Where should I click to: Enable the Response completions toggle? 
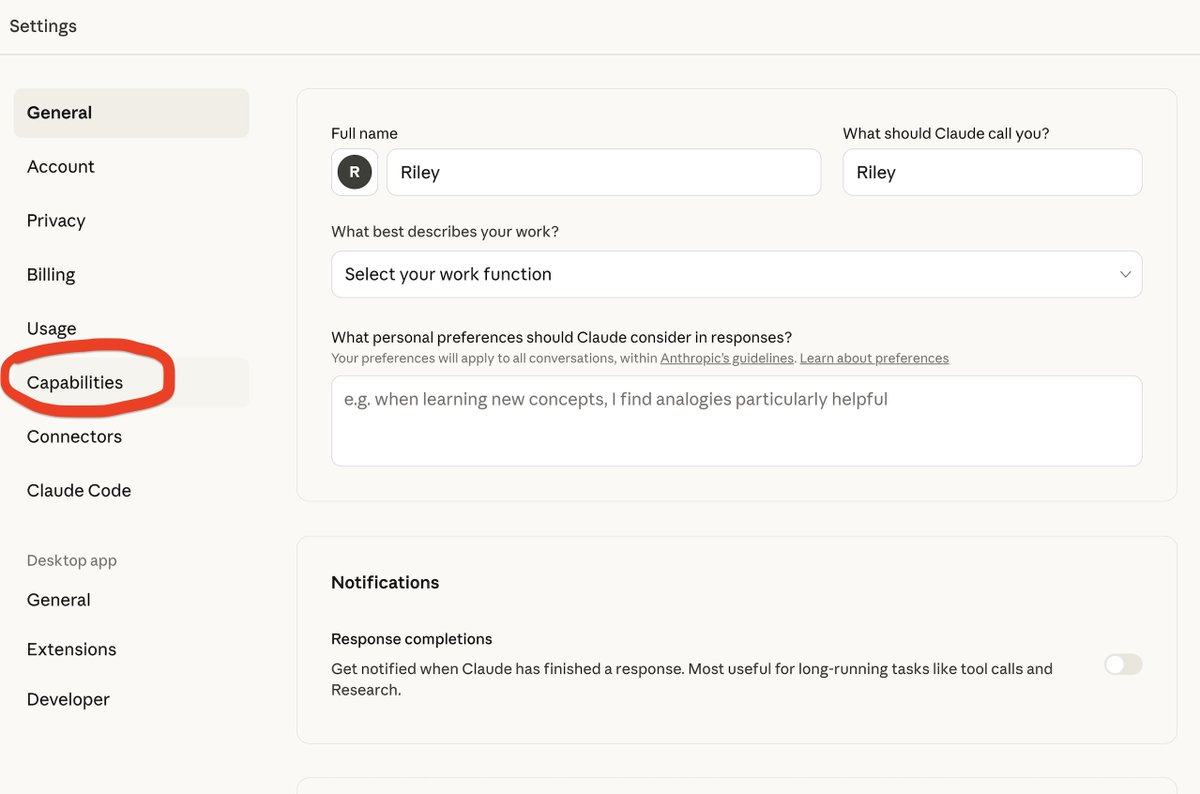click(1123, 665)
